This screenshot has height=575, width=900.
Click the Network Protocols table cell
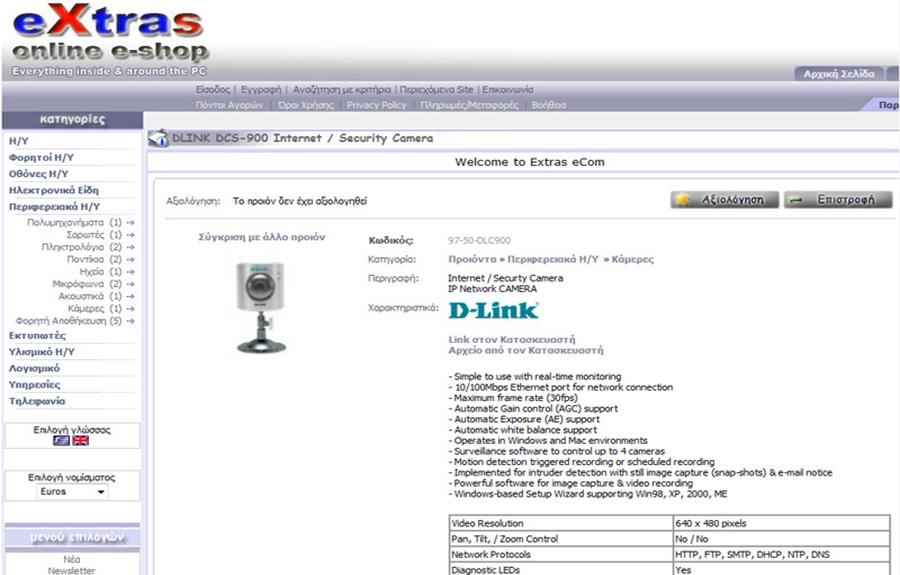click(x=561, y=554)
